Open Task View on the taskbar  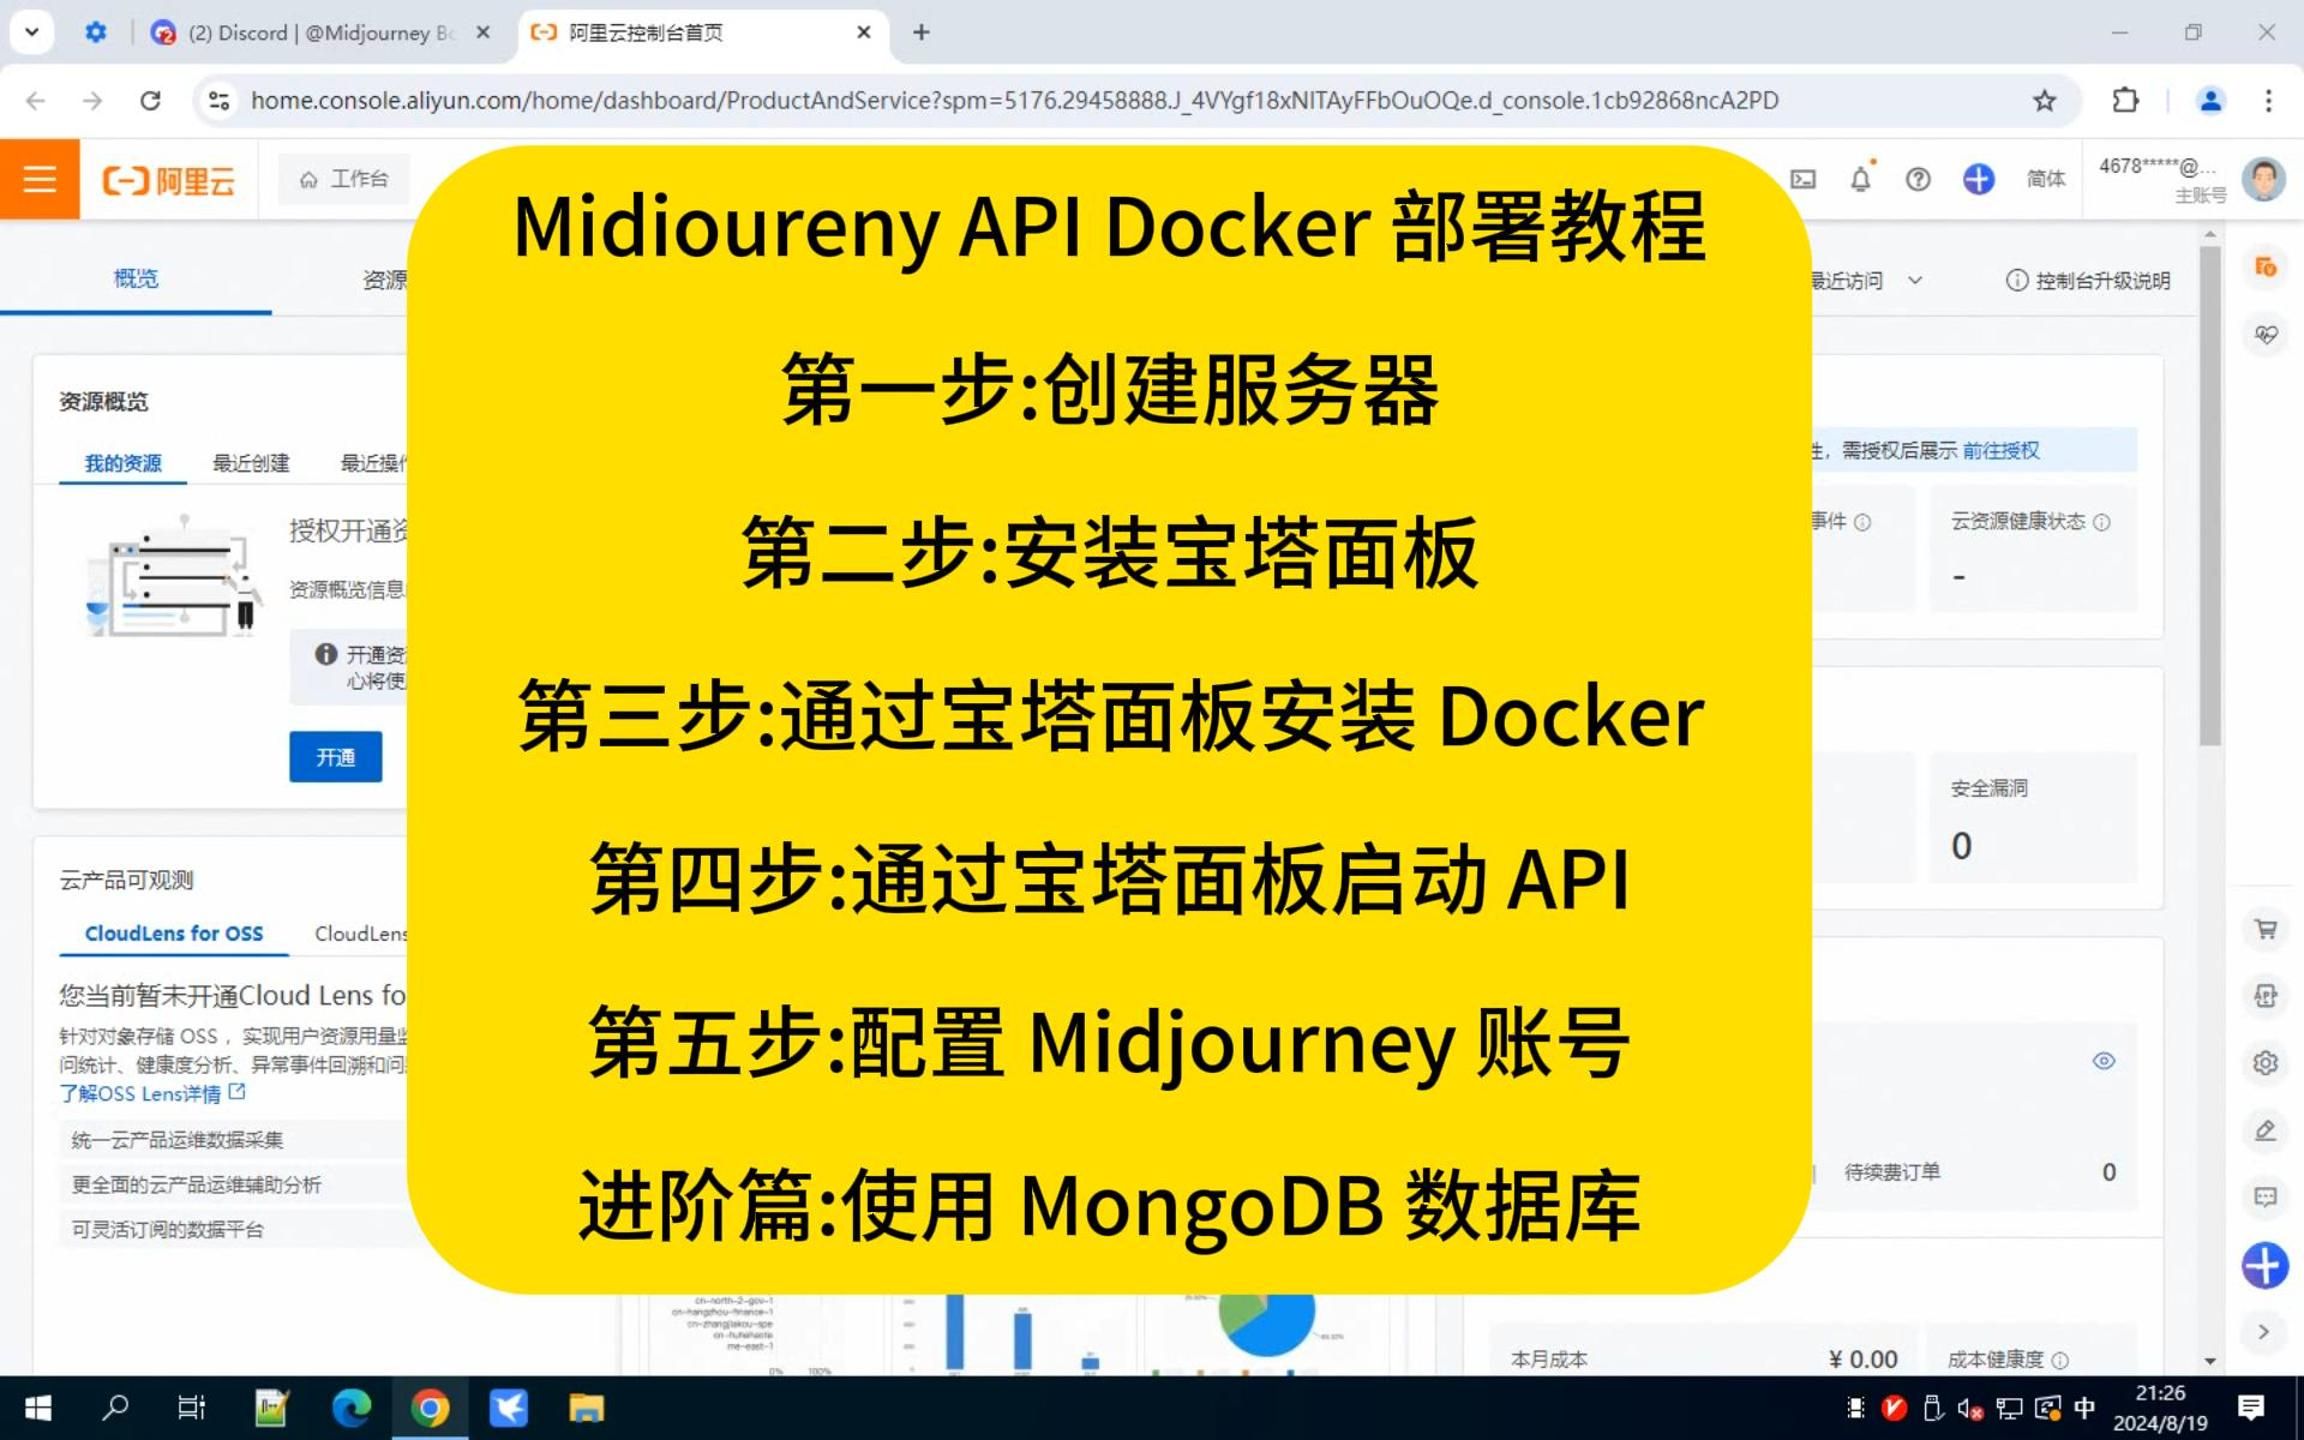[191, 1408]
